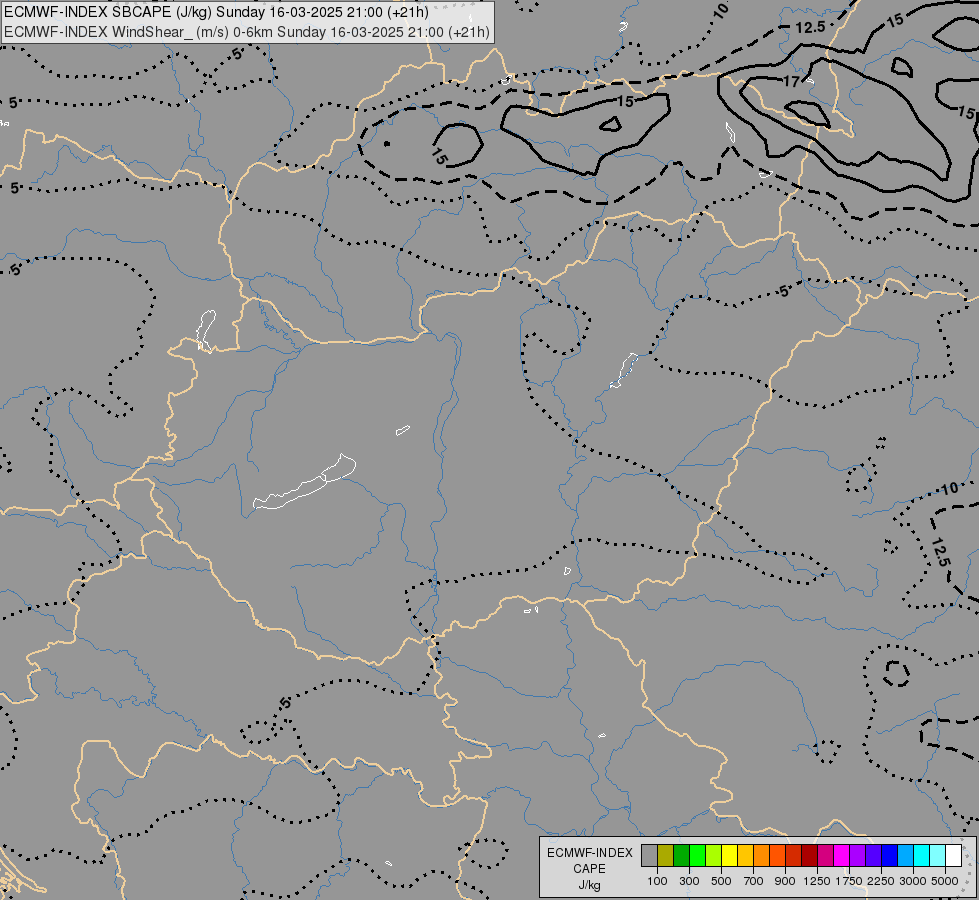The image size is (979, 900).
Task: Click the '100' legend tick label
Action: (x=657, y=881)
